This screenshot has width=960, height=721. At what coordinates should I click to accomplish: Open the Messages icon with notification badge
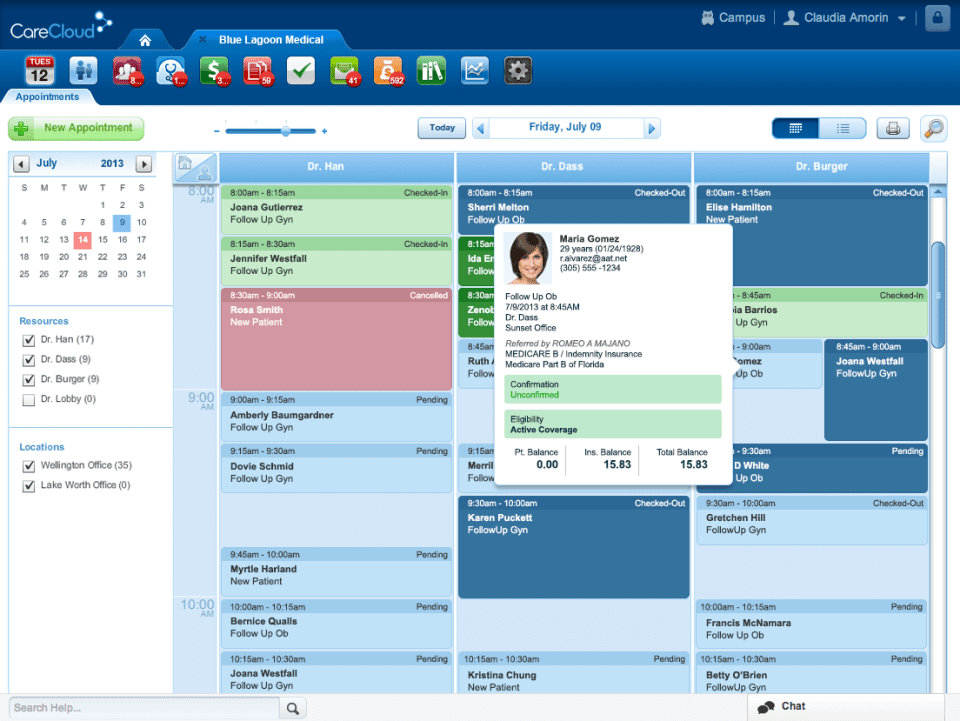point(345,70)
